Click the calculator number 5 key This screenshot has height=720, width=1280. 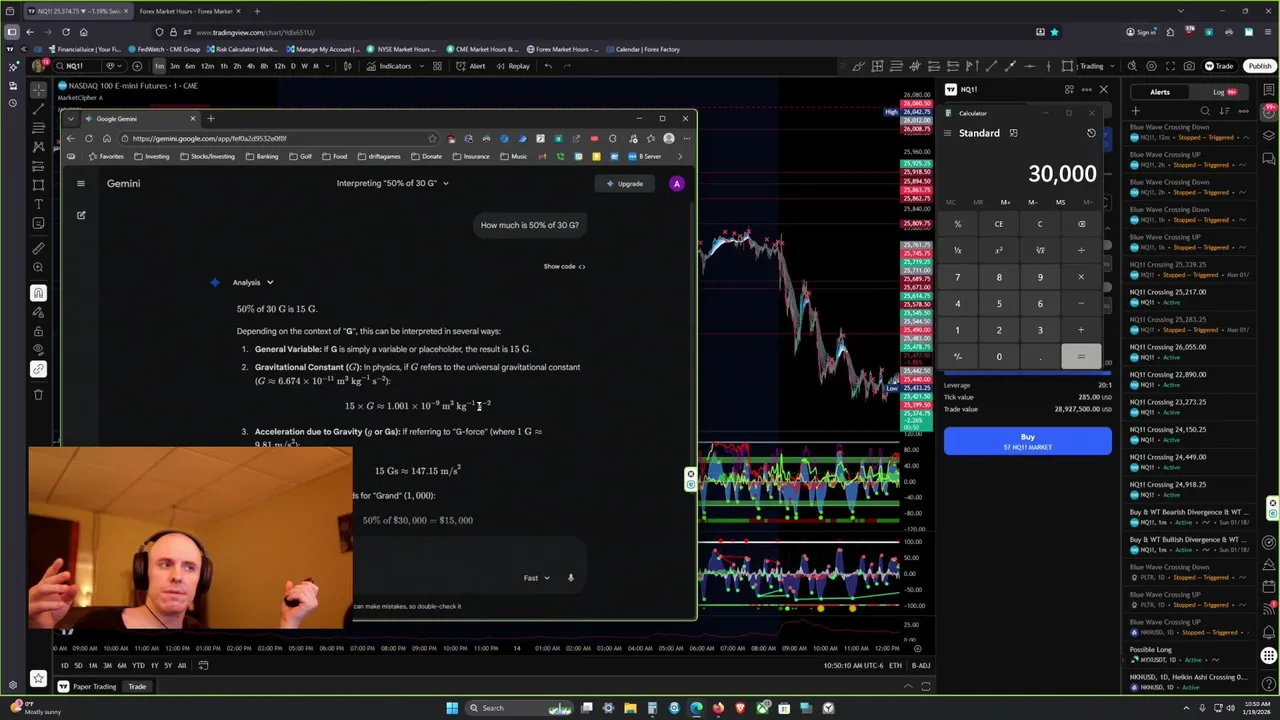pyautogui.click(x=998, y=303)
